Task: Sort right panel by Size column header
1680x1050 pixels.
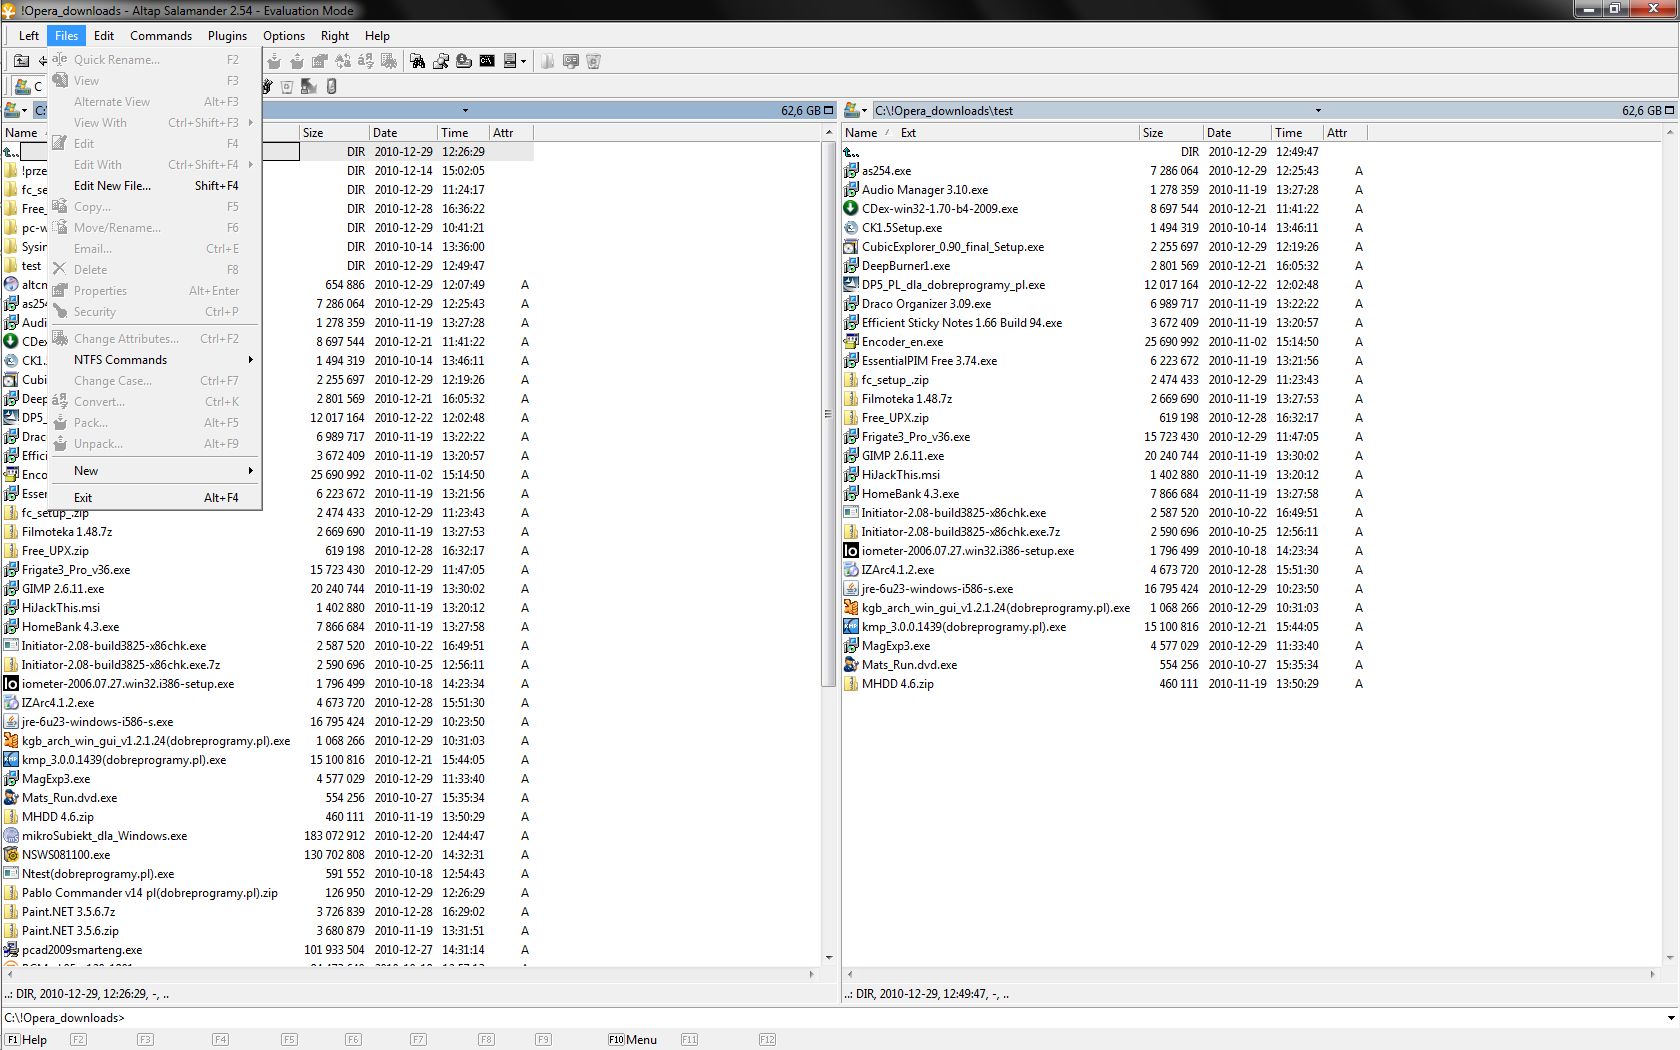Action: [1170, 132]
